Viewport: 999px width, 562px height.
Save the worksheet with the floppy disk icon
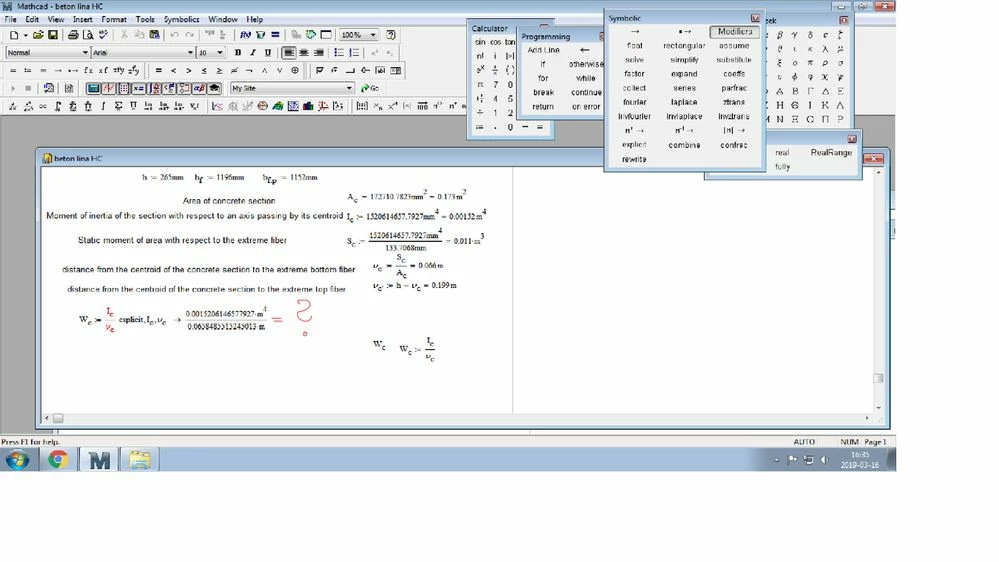pyautogui.click(x=53, y=35)
